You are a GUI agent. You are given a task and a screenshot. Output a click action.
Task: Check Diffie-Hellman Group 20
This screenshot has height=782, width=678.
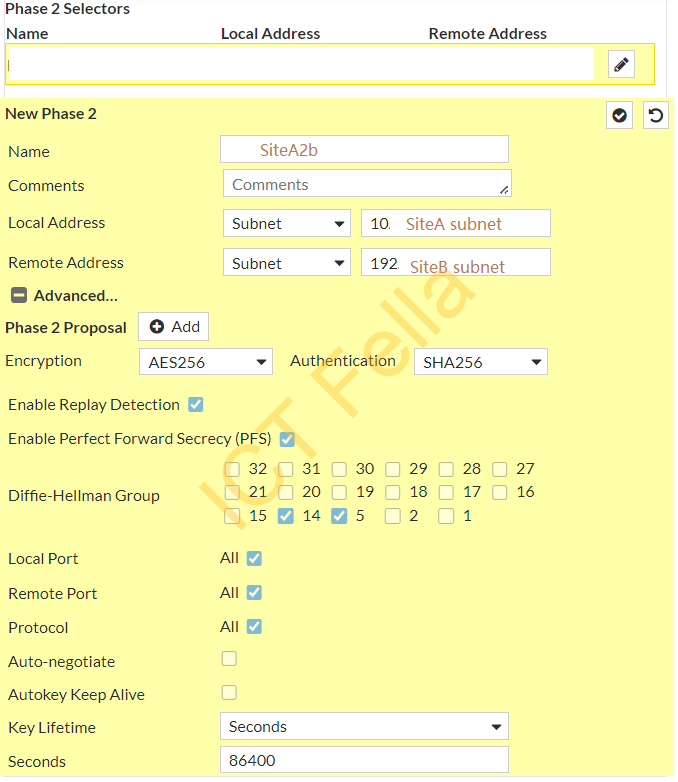tap(286, 492)
